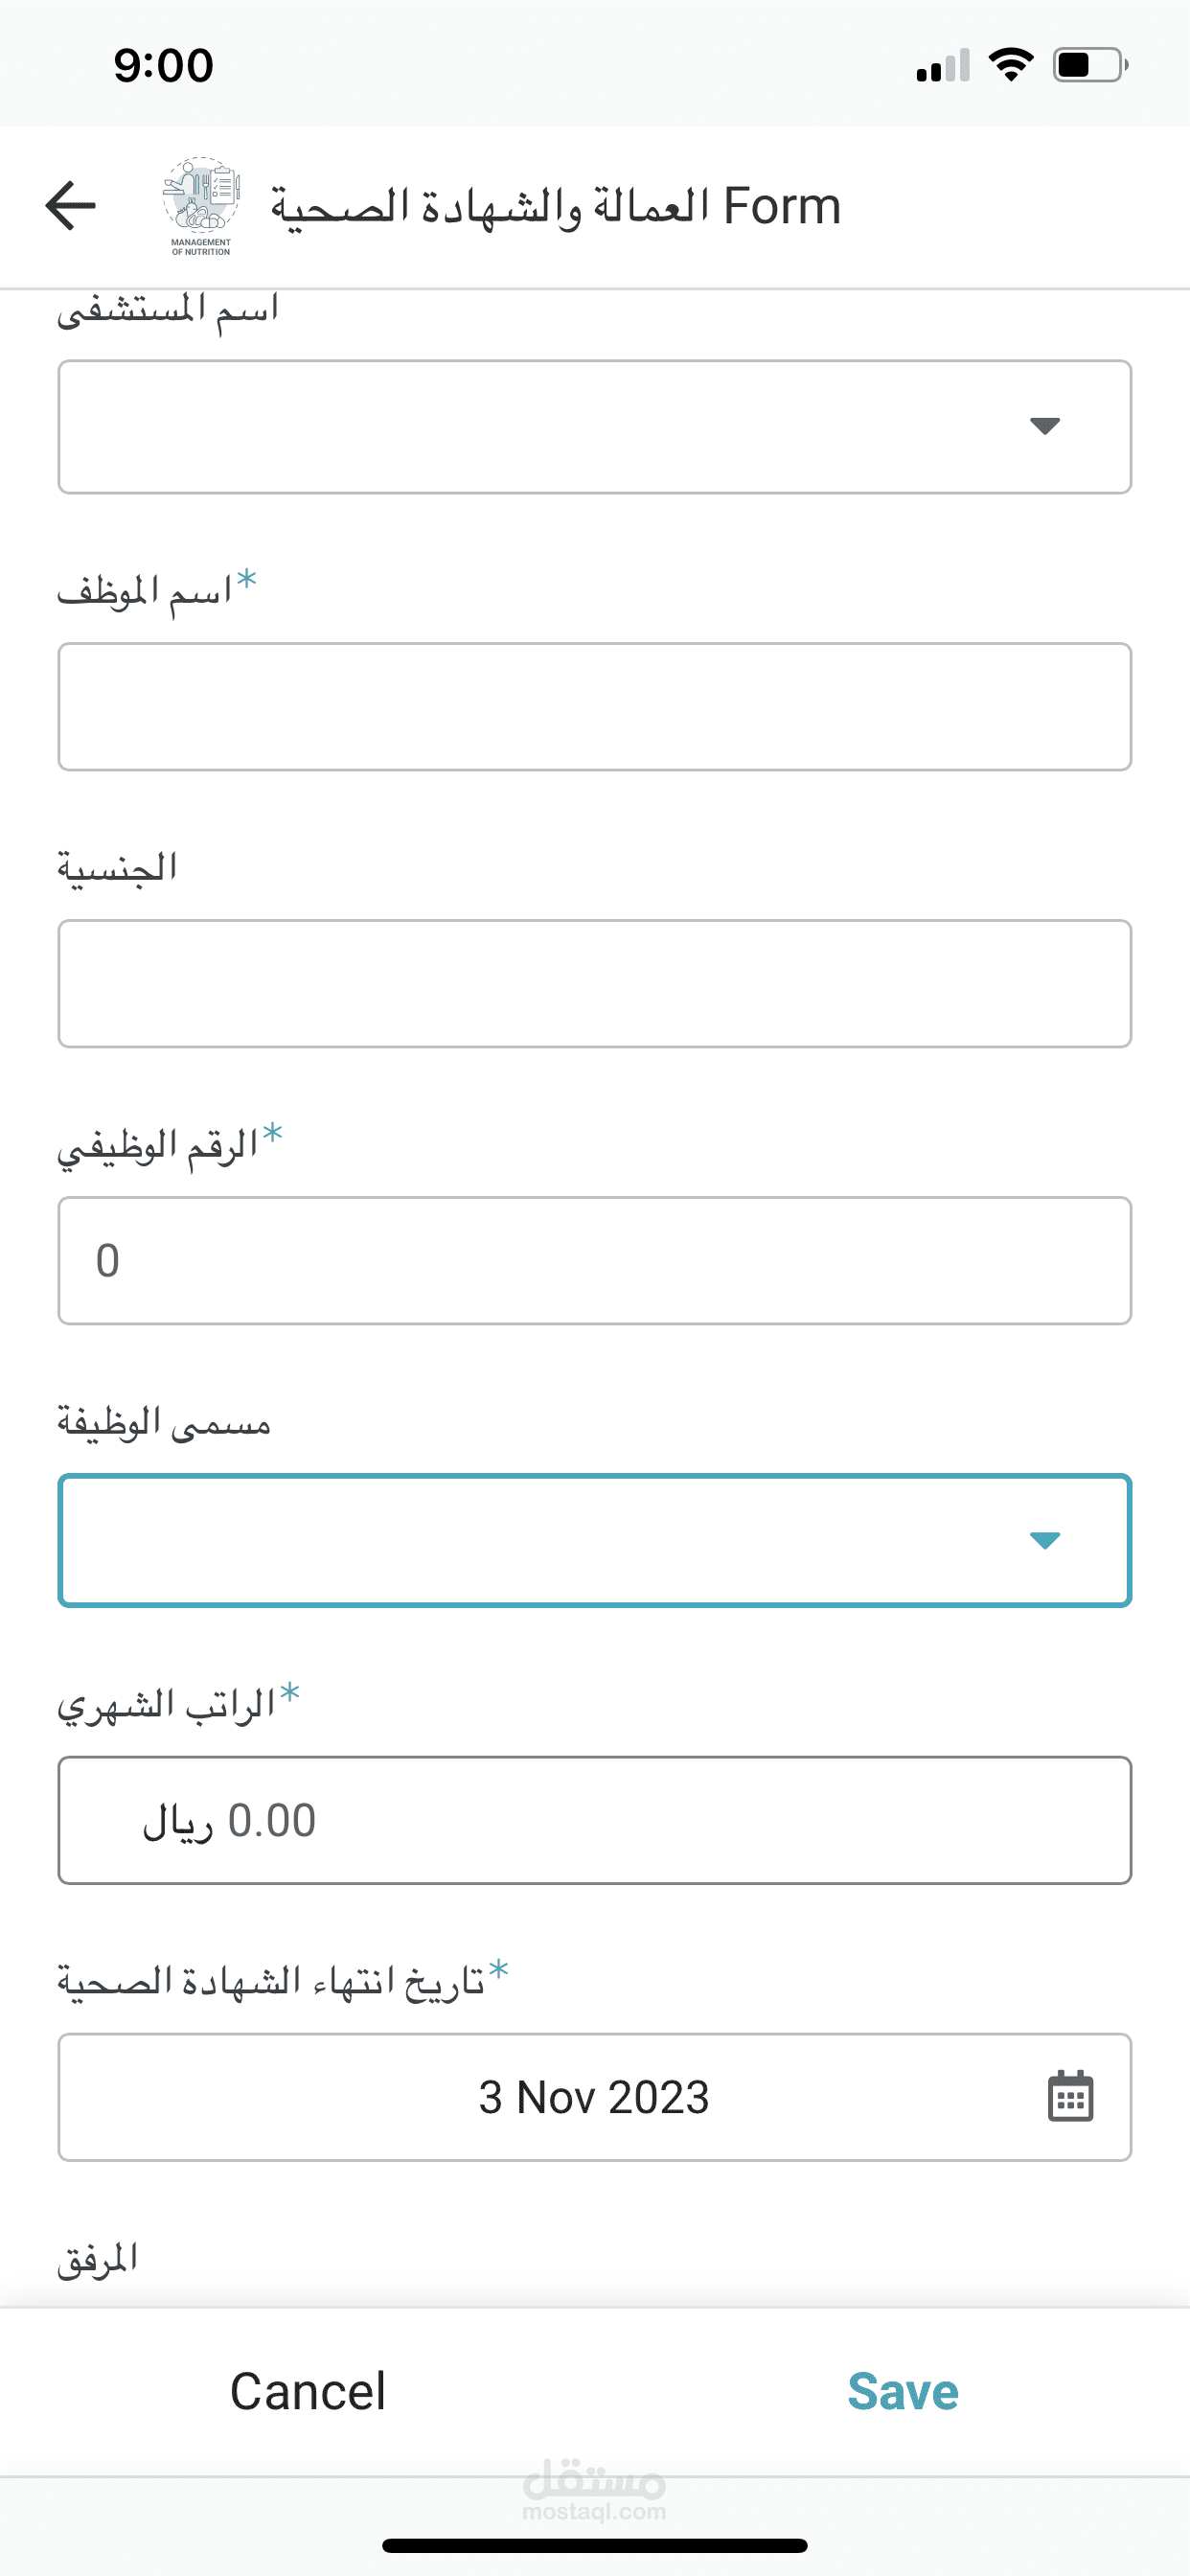Tap the form title in header

pos(555,207)
